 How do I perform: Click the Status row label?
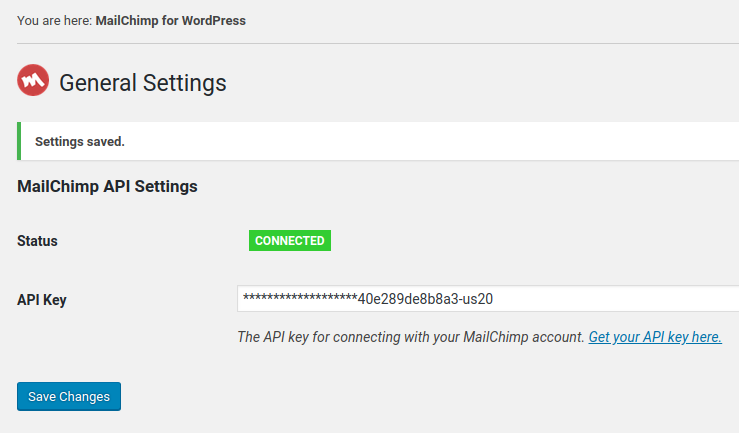(38, 241)
